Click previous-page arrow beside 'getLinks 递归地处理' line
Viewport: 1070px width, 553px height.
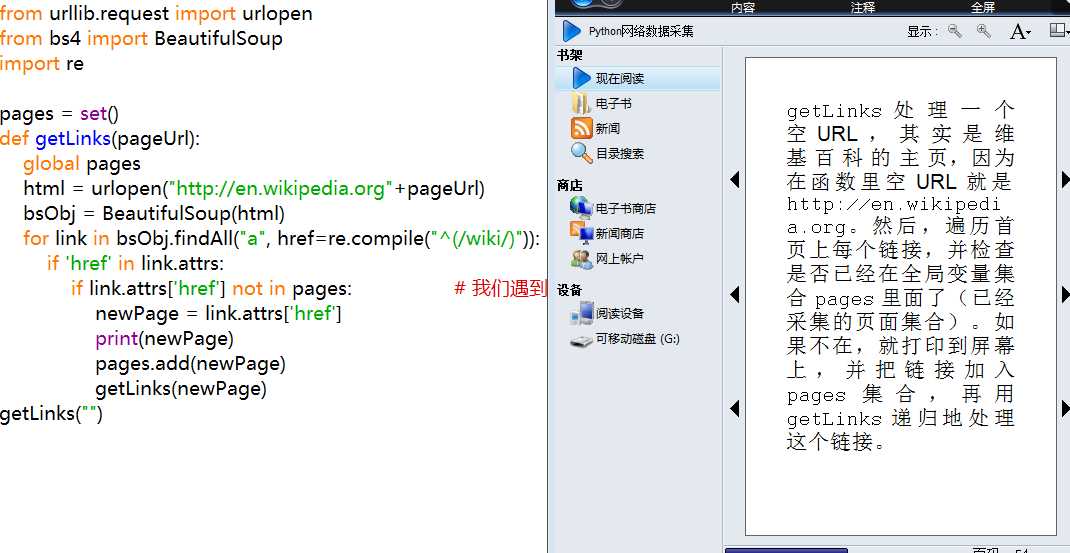coord(734,409)
